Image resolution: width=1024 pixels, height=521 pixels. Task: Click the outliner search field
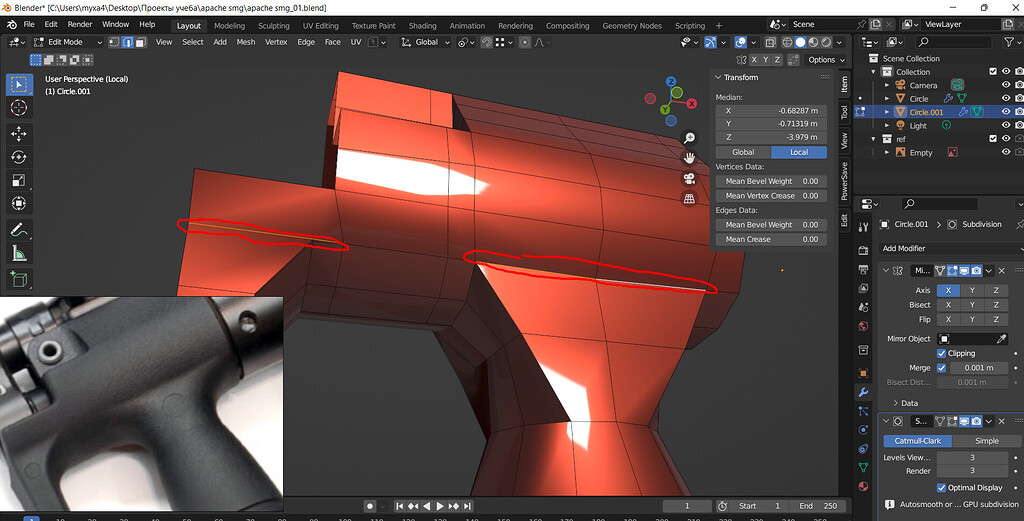pyautogui.click(x=953, y=42)
